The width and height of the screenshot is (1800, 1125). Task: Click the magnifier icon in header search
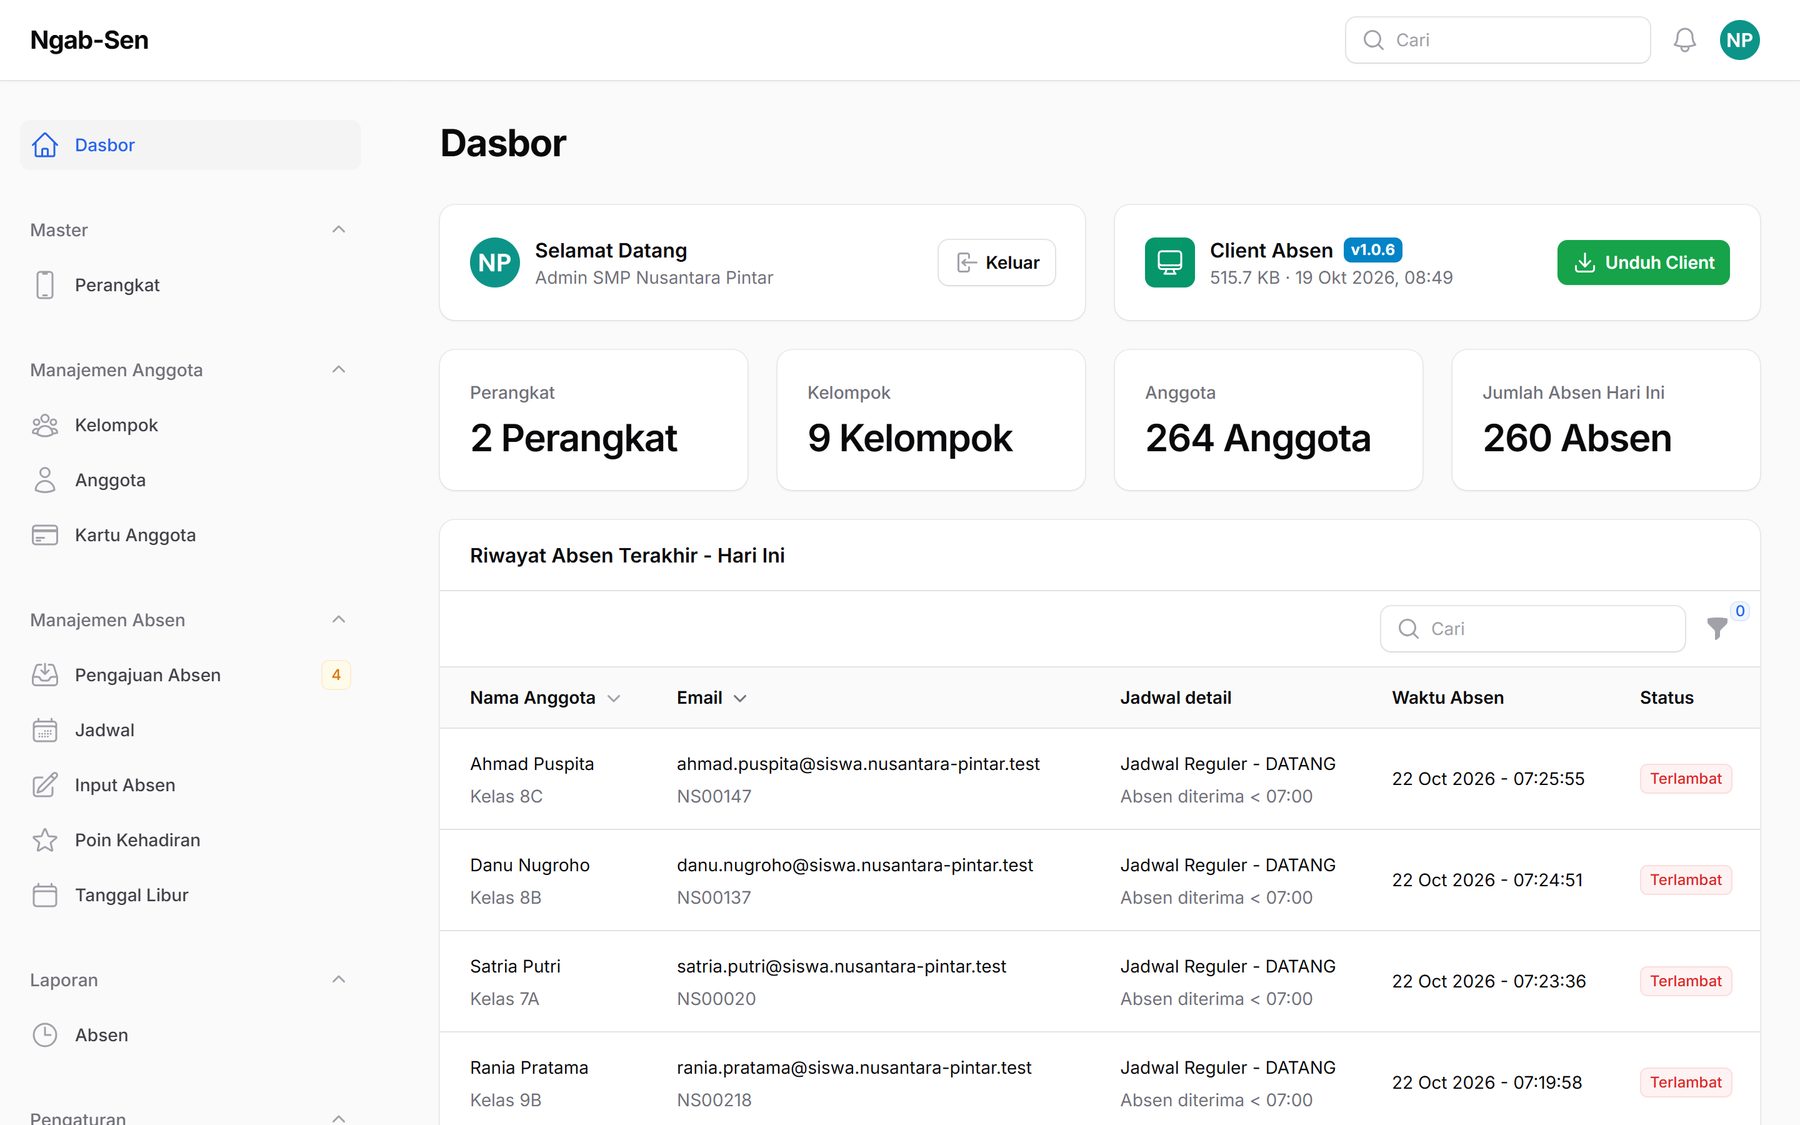(x=1374, y=40)
